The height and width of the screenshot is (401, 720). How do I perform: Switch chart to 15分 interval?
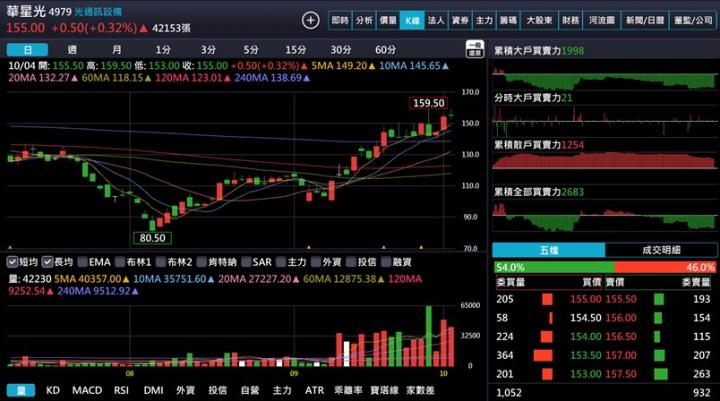295,50
